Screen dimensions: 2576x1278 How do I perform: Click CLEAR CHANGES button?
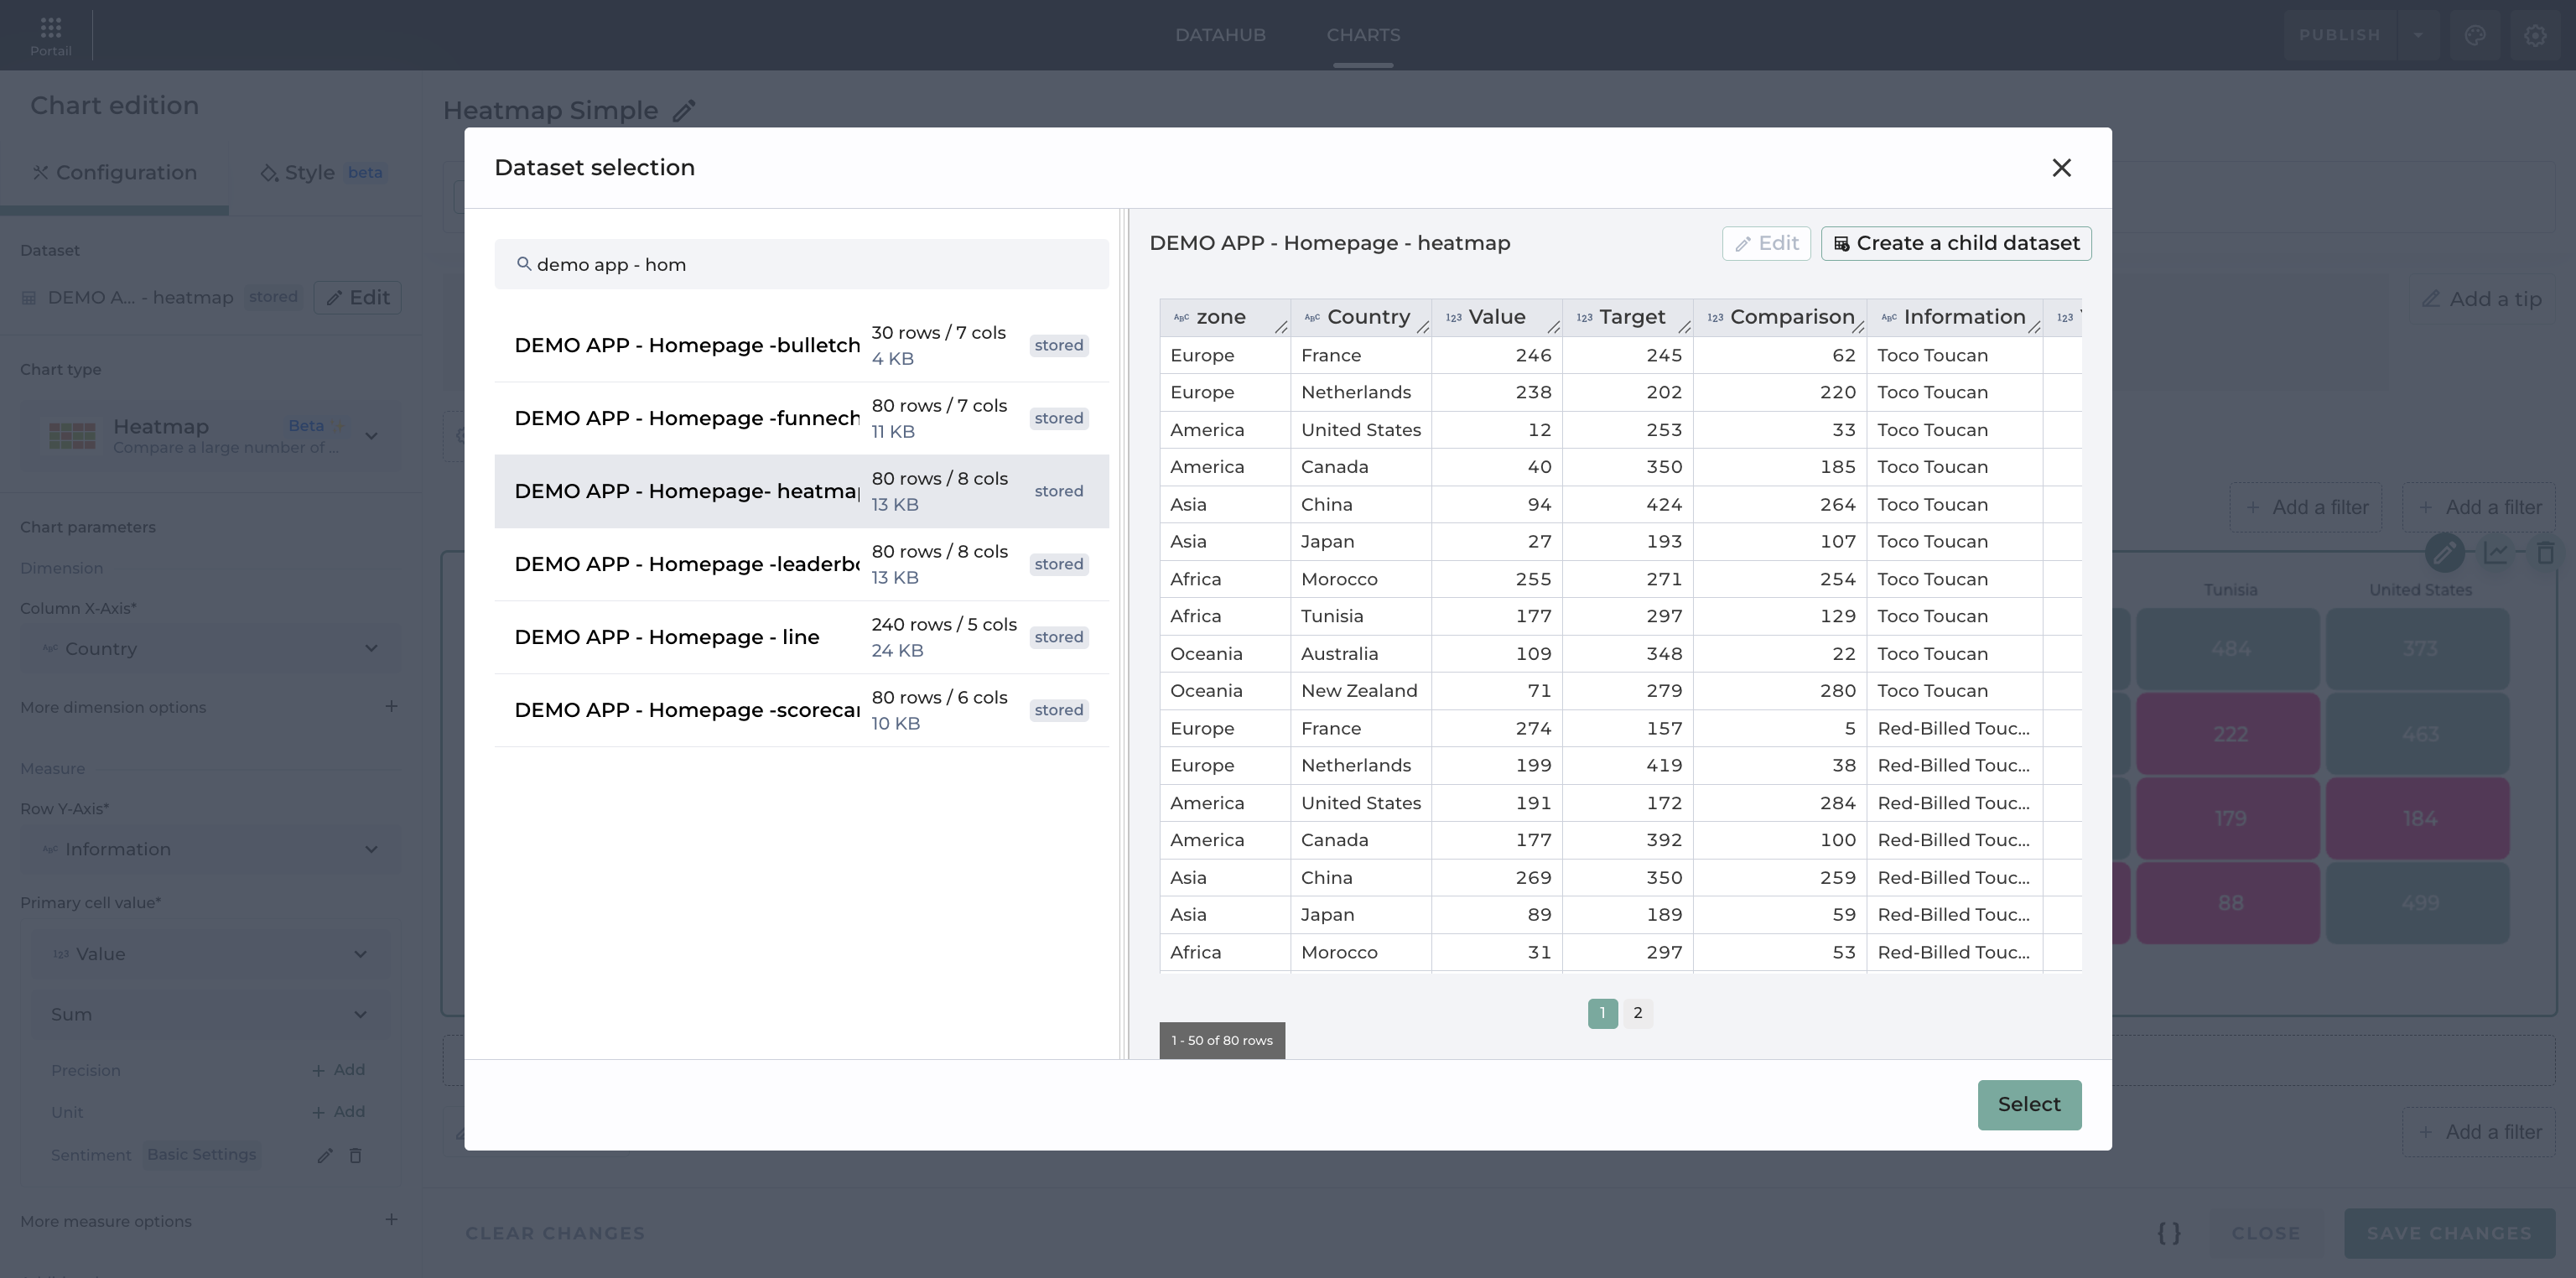(x=555, y=1233)
